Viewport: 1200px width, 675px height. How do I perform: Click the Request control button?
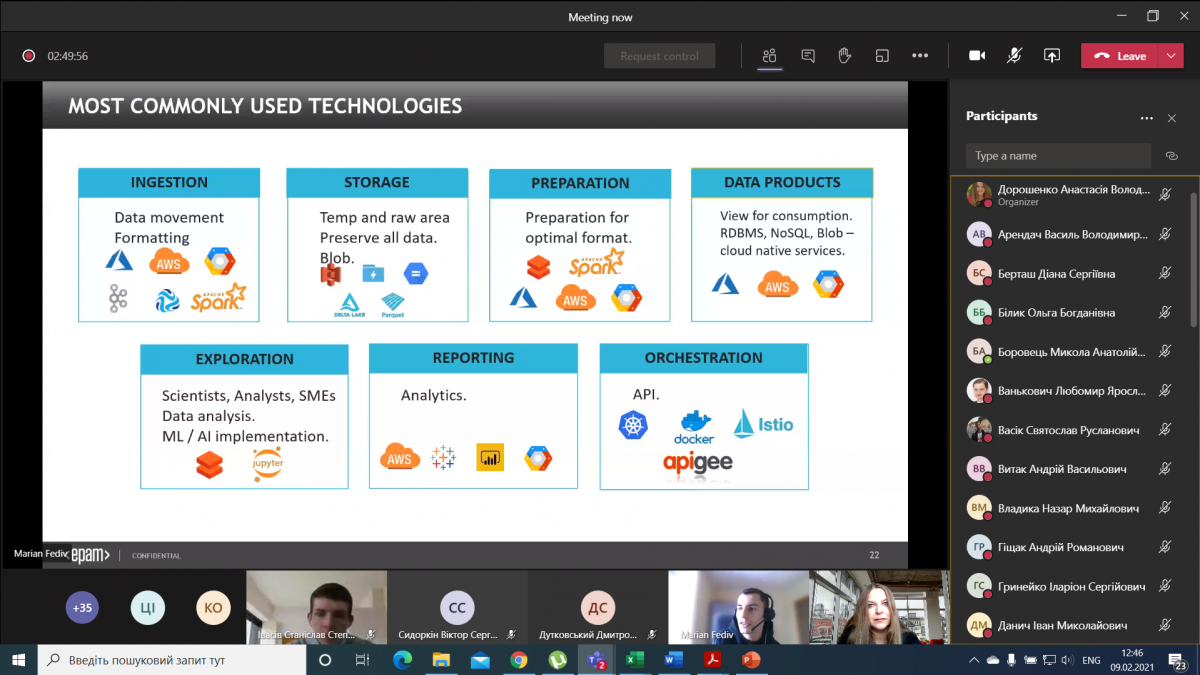click(x=659, y=56)
